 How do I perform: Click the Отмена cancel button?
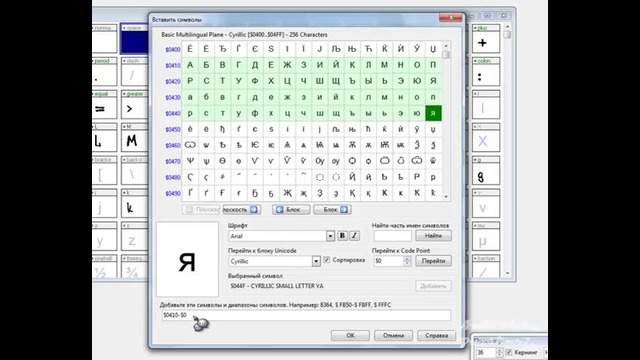click(x=393, y=336)
